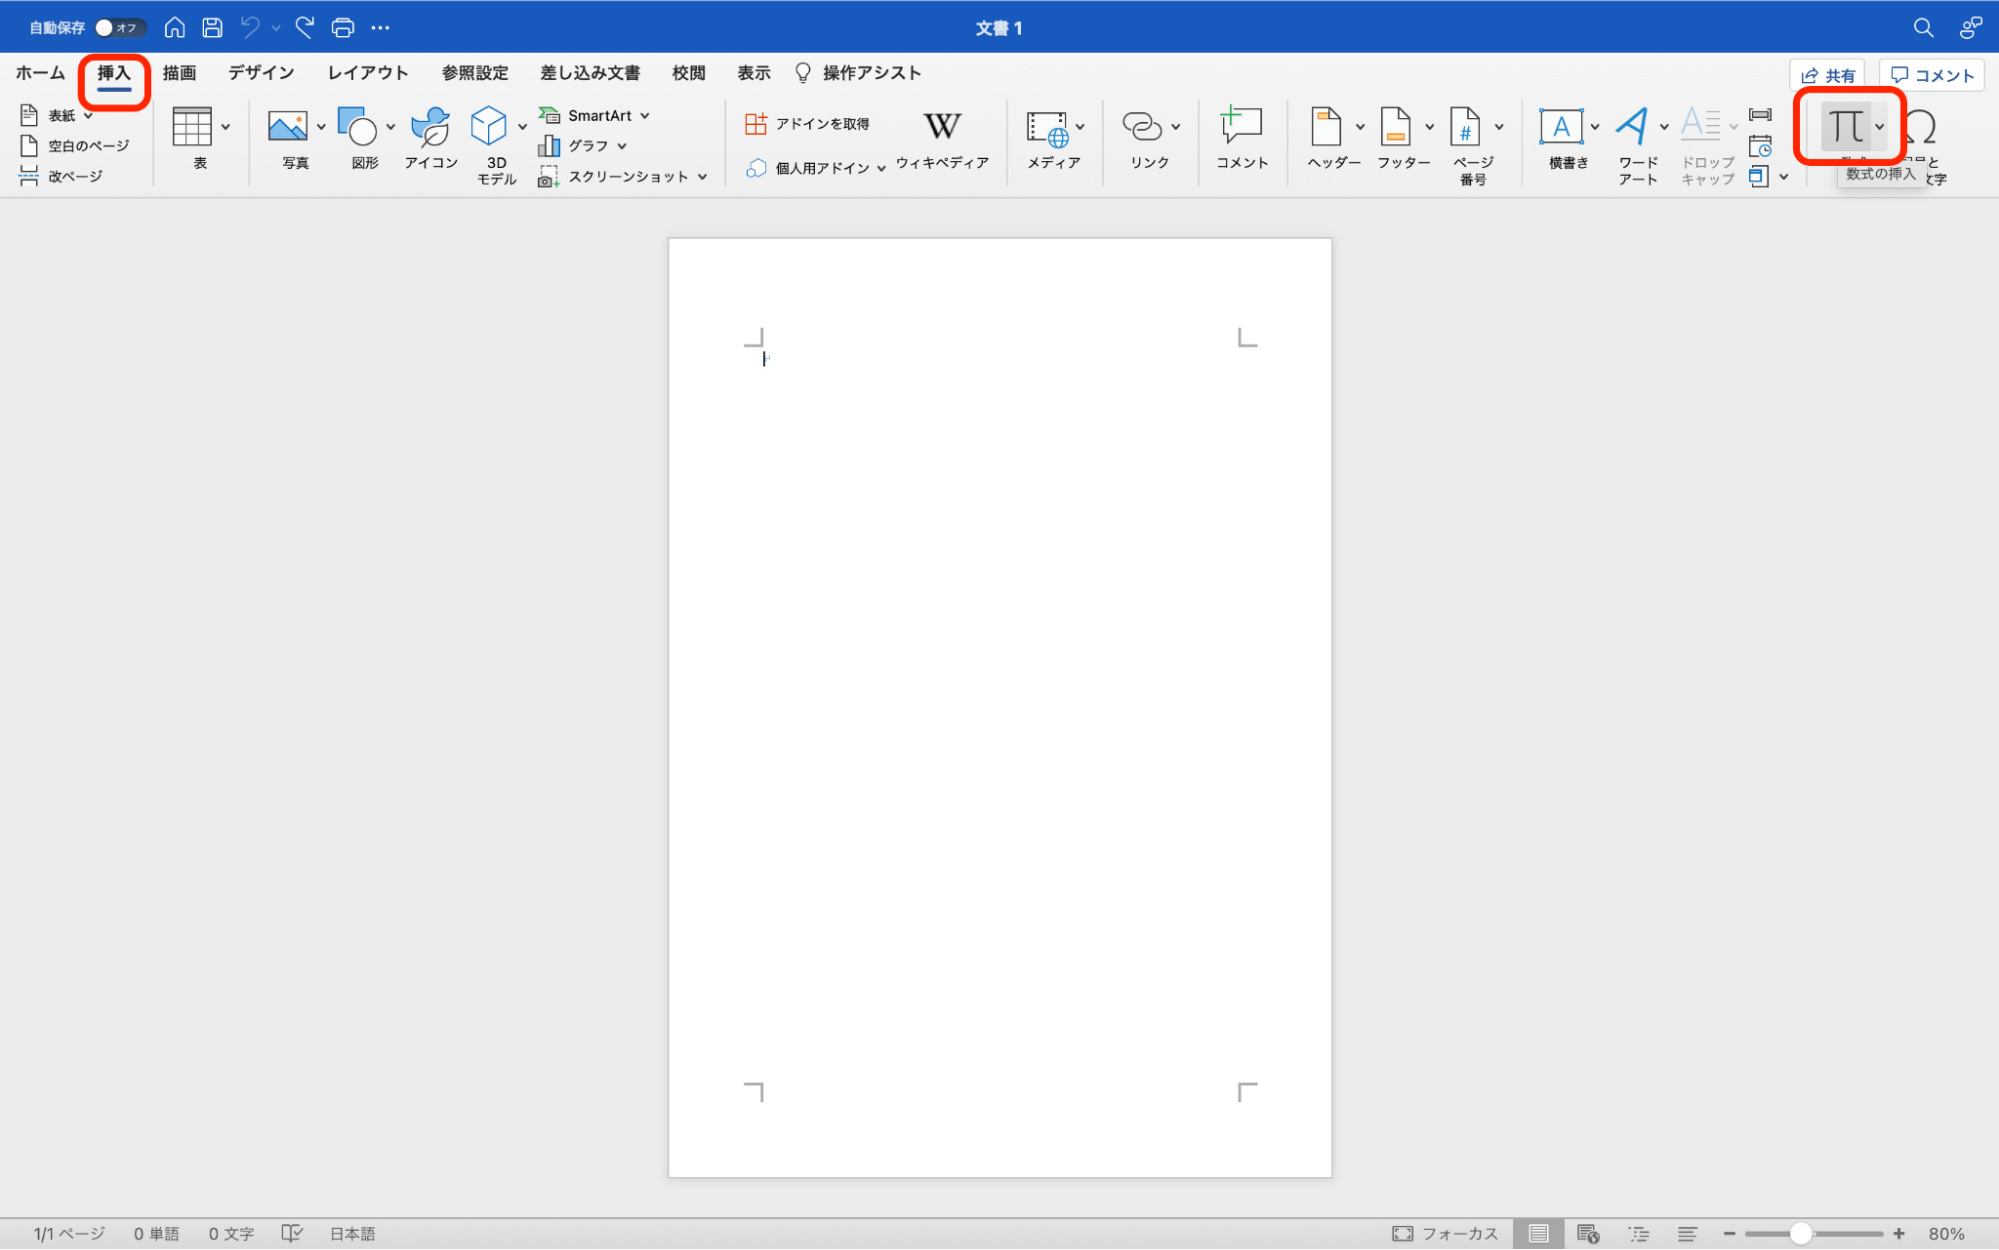Zoom out with minus button
Screen dimensions: 1999x1250
tap(1729, 1234)
